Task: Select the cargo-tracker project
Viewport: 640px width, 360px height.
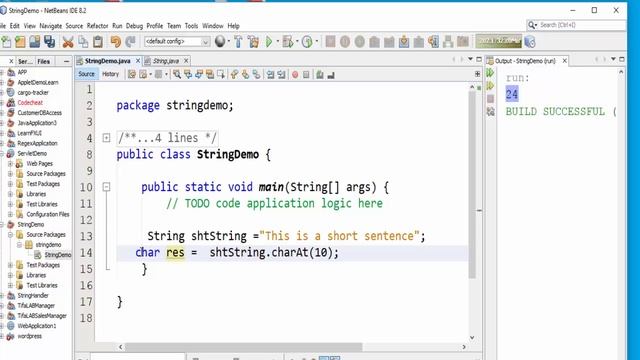Action: click(x=33, y=92)
